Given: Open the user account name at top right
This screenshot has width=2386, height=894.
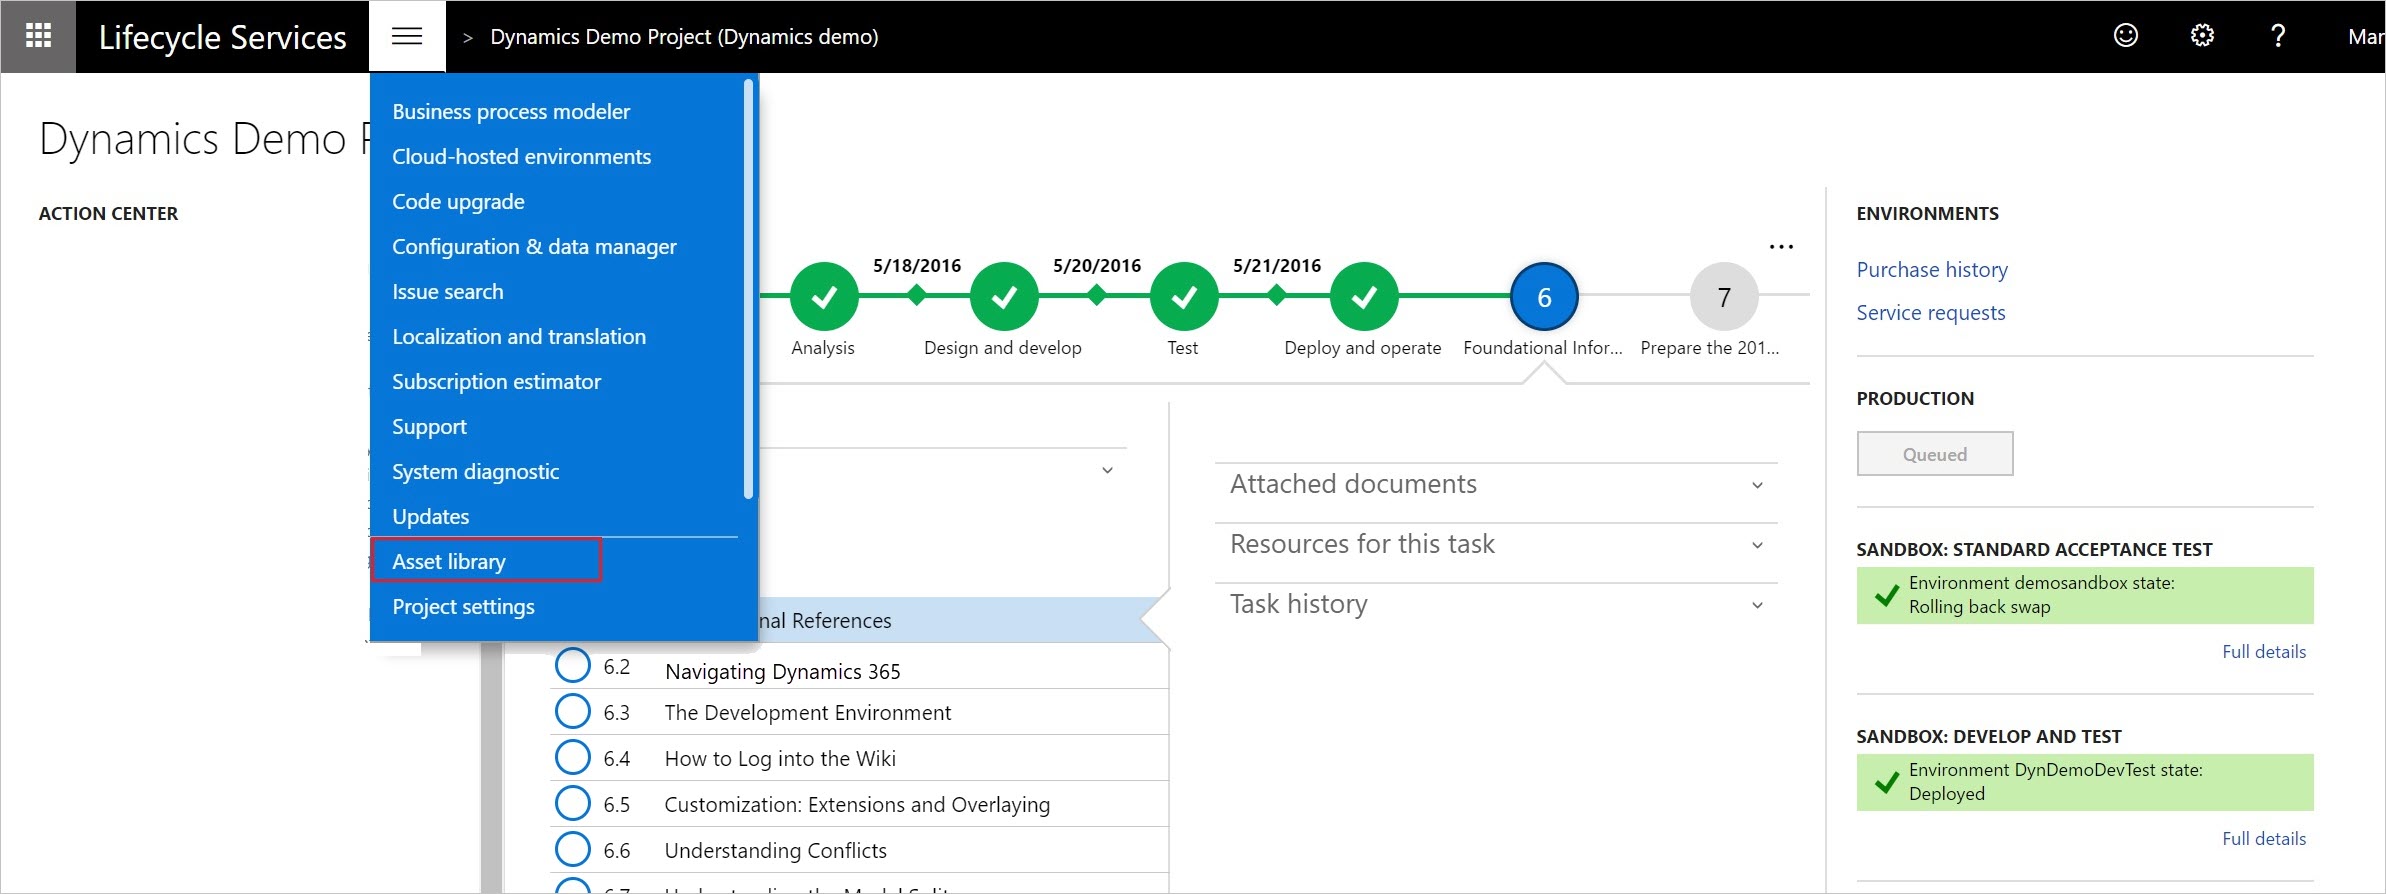Looking at the screenshot, I should (x=2366, y=37).
